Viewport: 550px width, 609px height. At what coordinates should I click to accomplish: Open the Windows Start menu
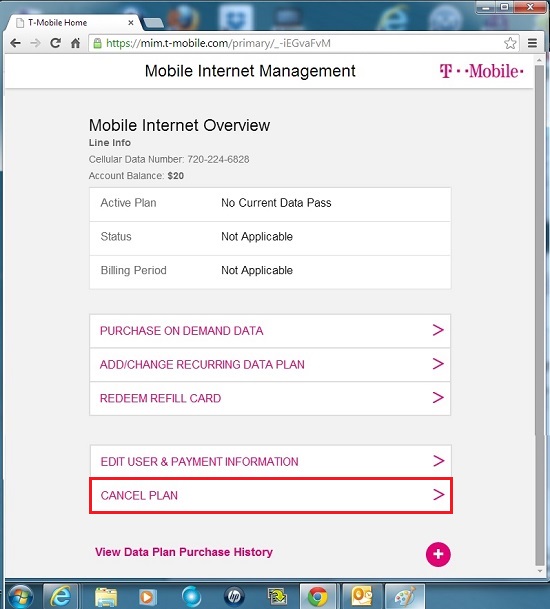20,597
